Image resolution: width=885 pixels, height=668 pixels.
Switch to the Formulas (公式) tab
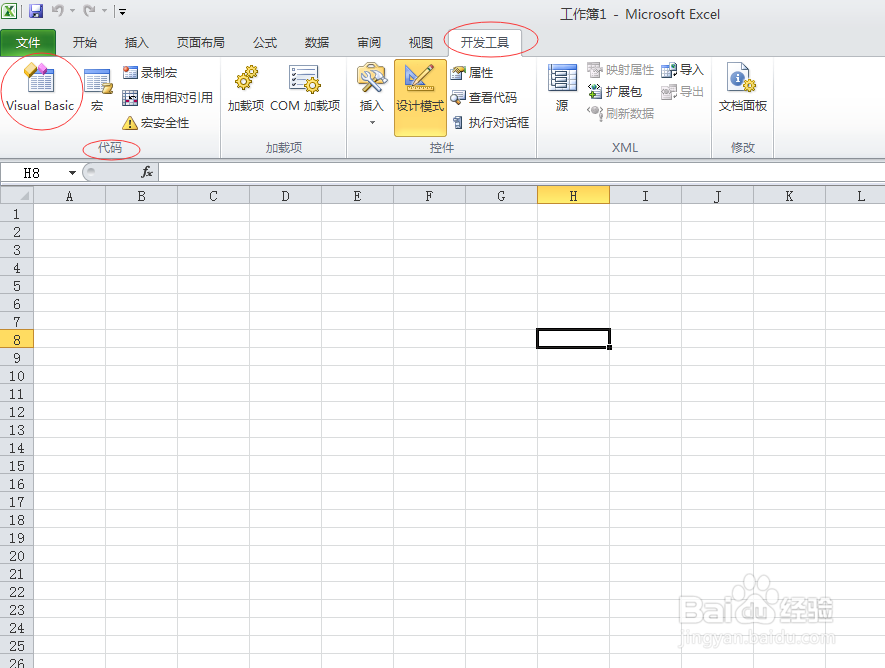coord(265,42)
